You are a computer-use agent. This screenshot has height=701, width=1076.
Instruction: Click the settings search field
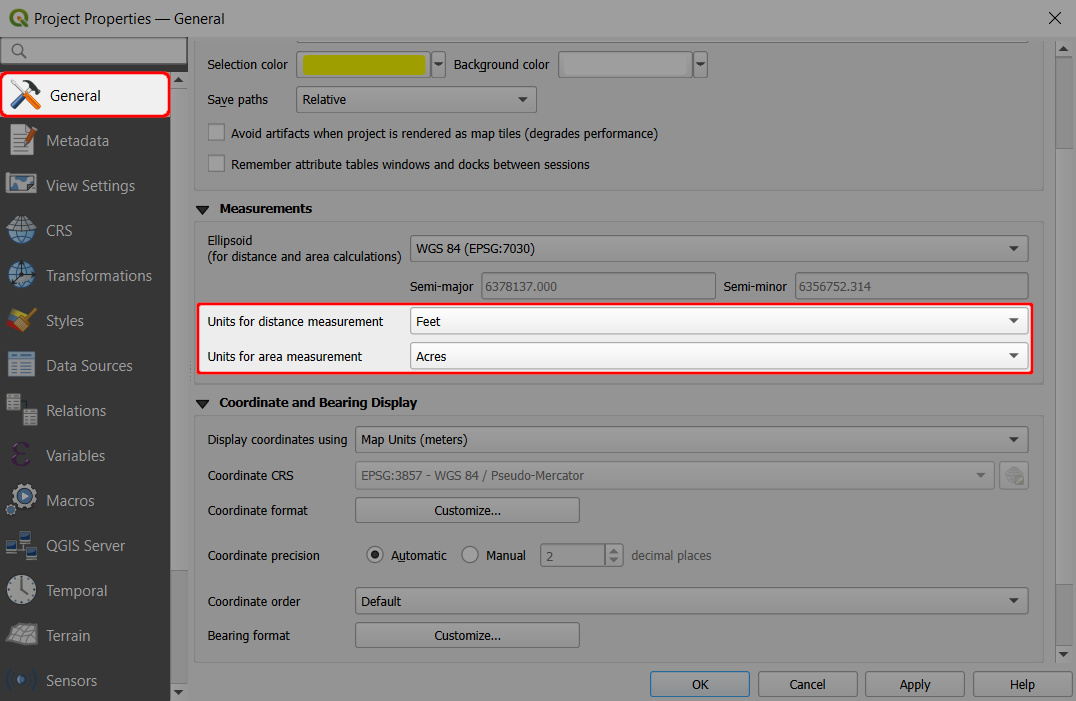coord(94,51)
